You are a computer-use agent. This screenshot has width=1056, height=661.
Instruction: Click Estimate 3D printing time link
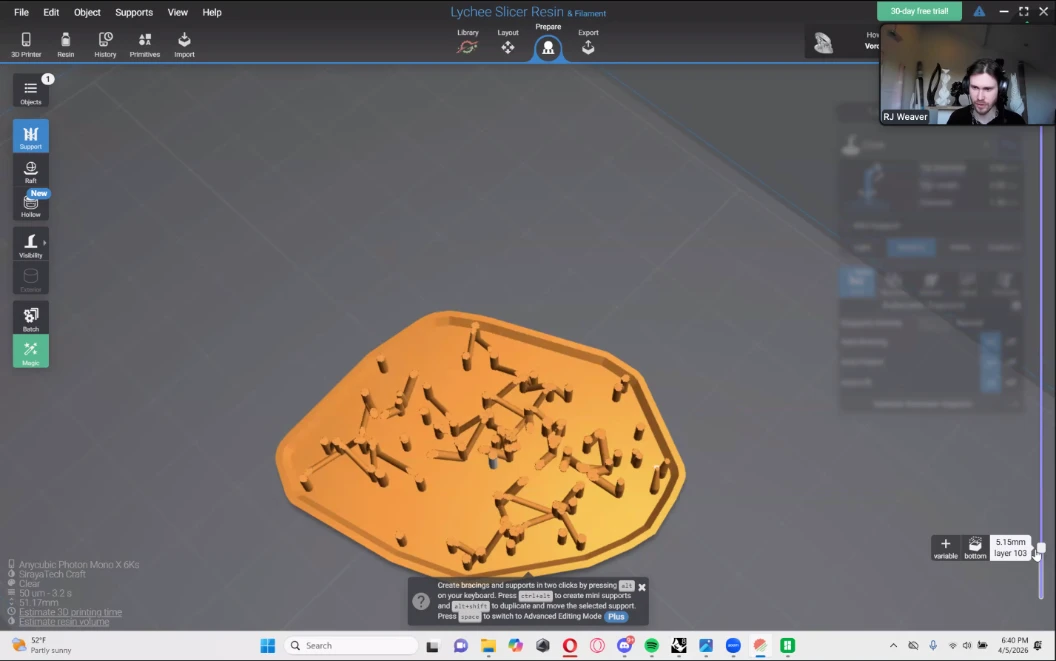tap(70, 612)
